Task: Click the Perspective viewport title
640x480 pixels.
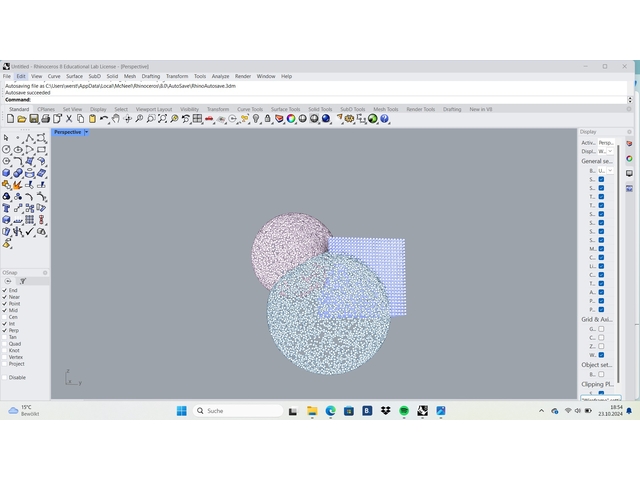Action: (x=67, y=132)
